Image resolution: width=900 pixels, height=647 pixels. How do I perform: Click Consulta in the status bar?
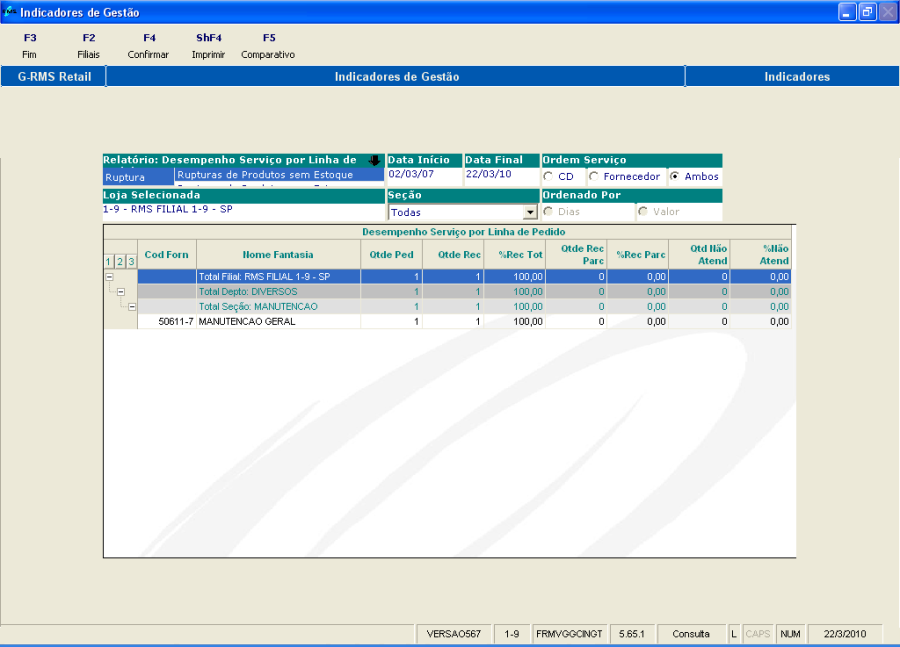point(691,634)
